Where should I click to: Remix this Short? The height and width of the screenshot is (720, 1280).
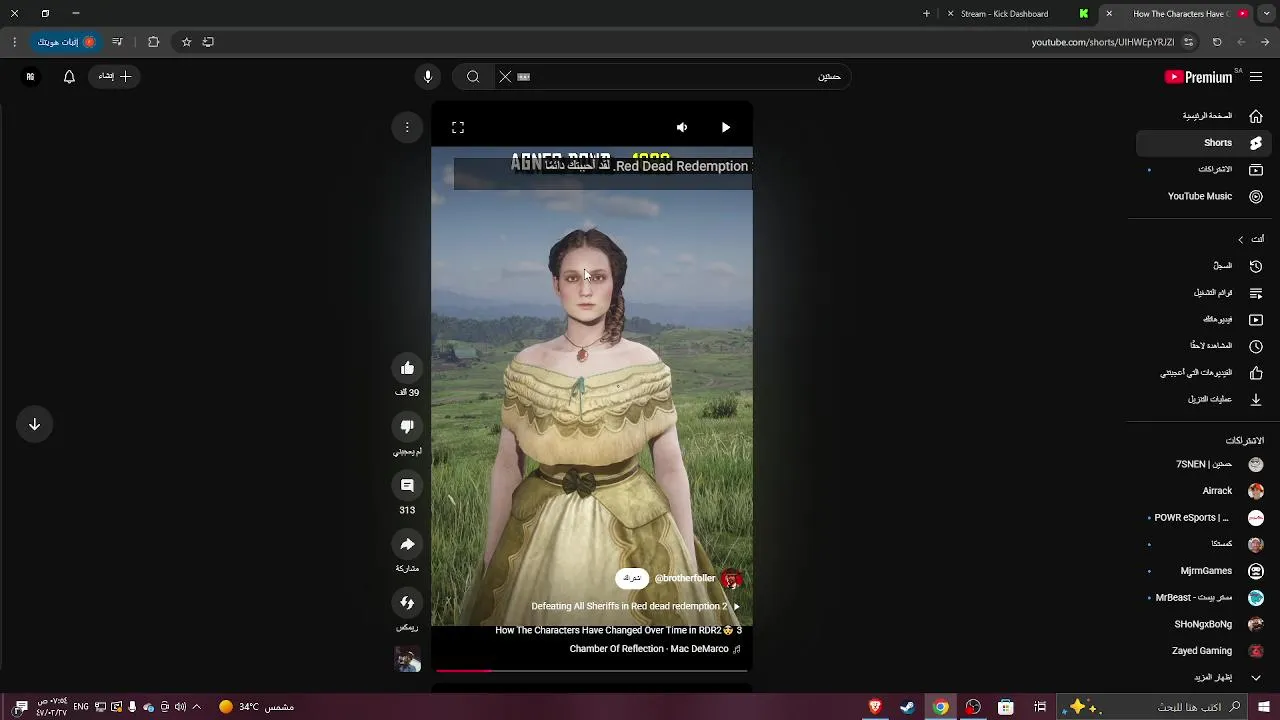(x=407, y=602)
